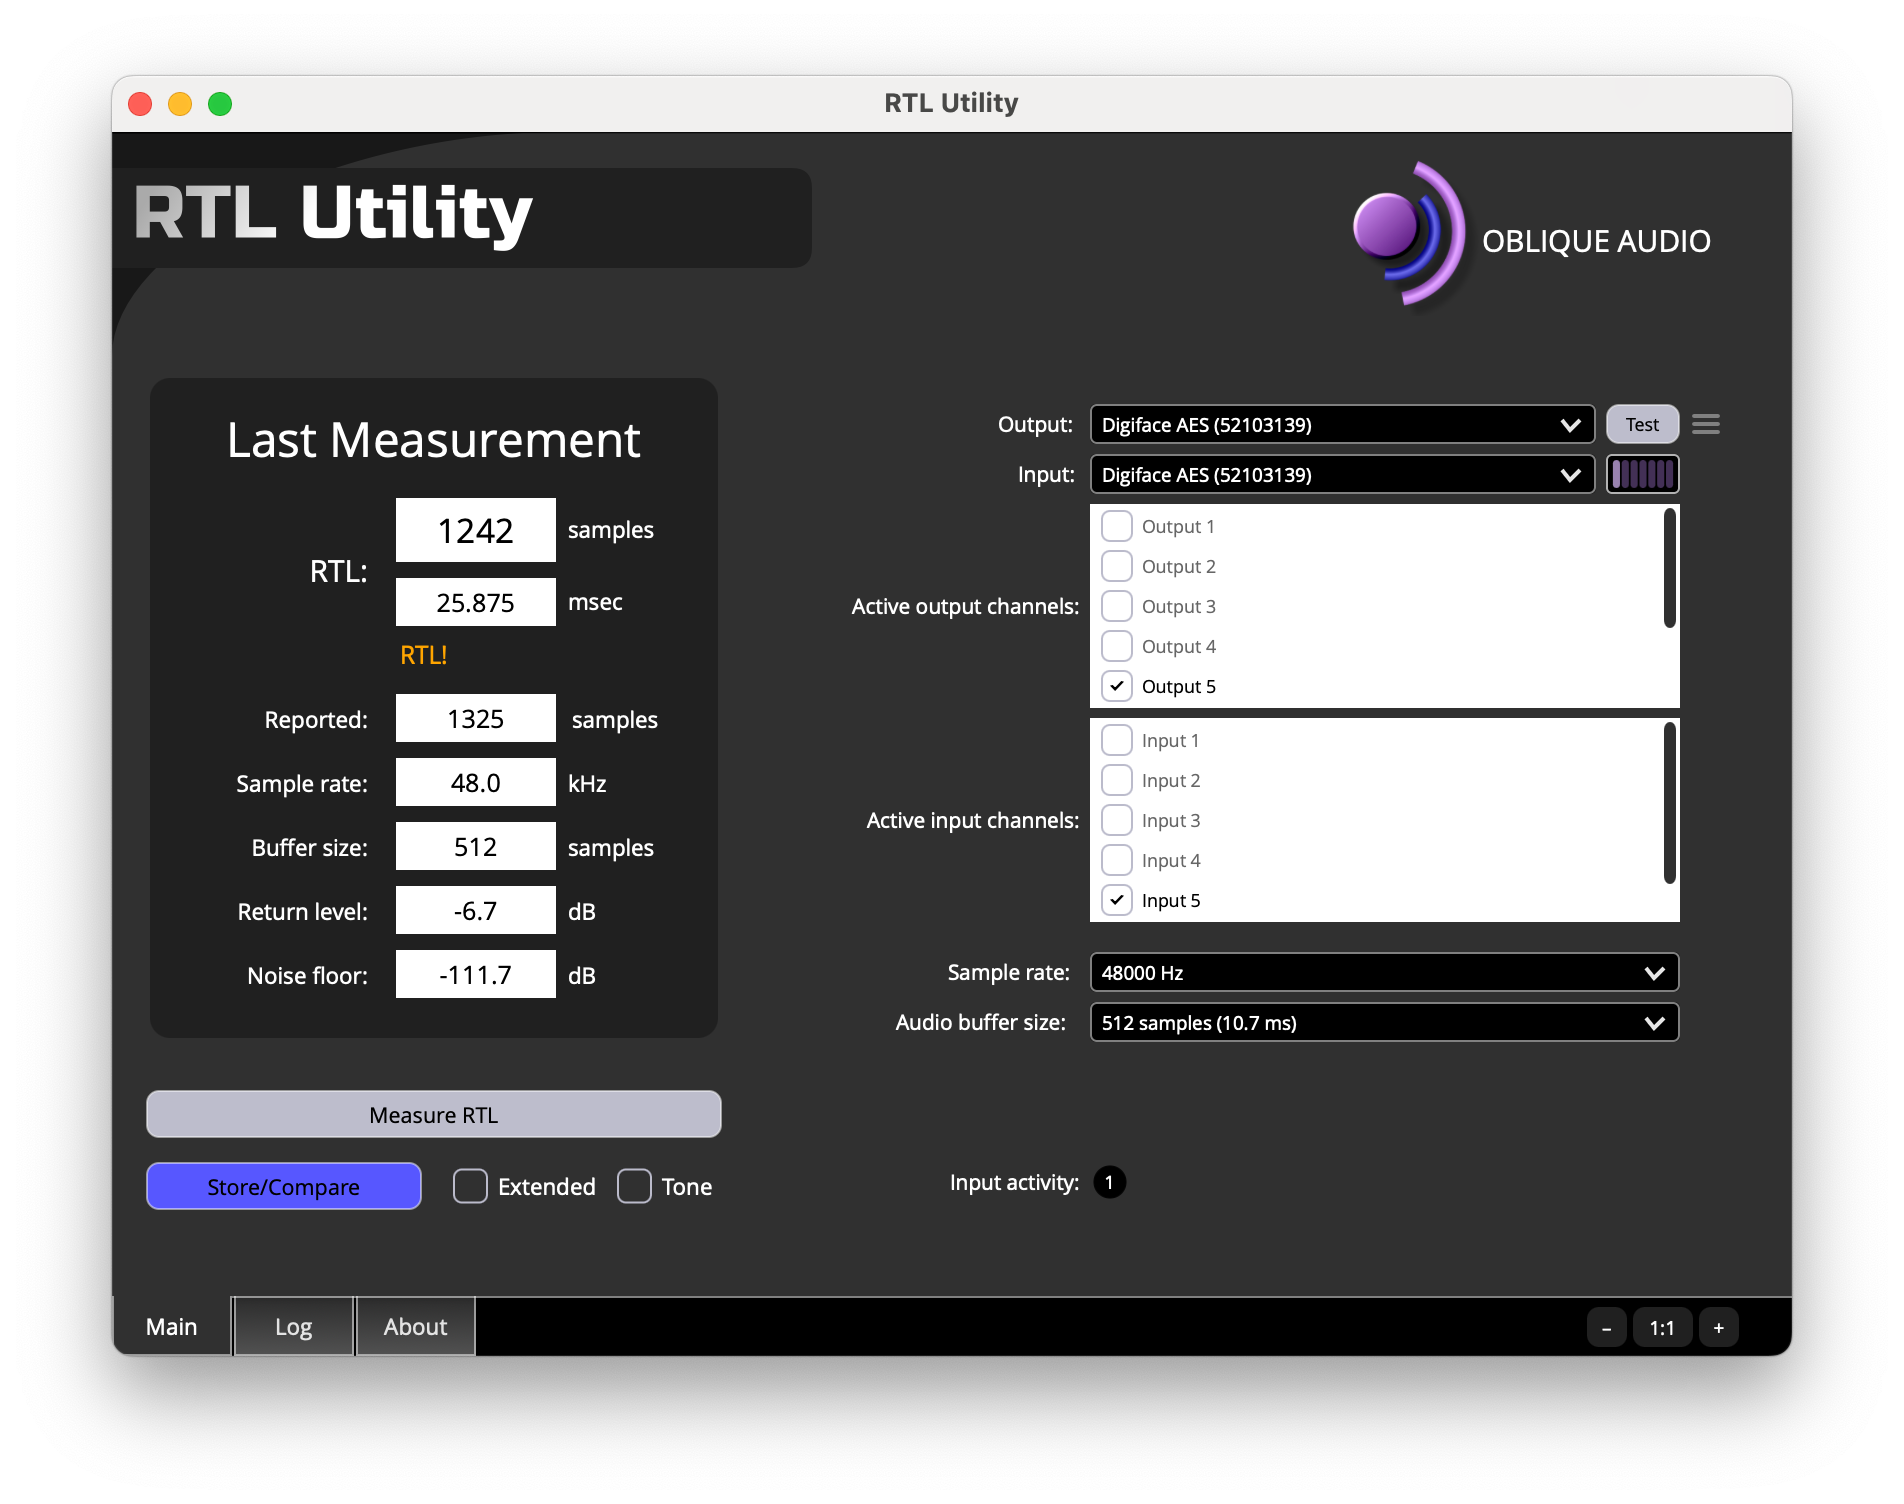Click the yellow minimize window button
This screenshot has width=1904, height=1504.
click(180, 104)
